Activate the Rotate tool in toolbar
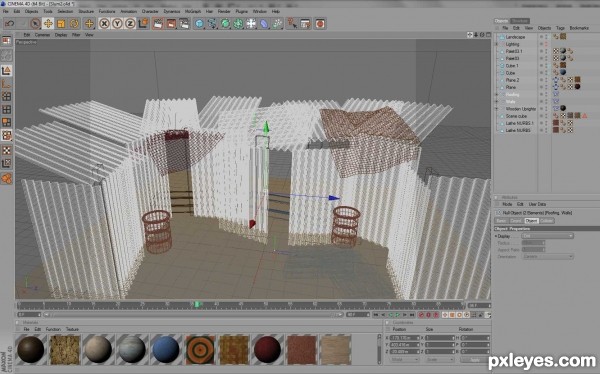This screenshot has width=600, height=374. click(74, 24)
